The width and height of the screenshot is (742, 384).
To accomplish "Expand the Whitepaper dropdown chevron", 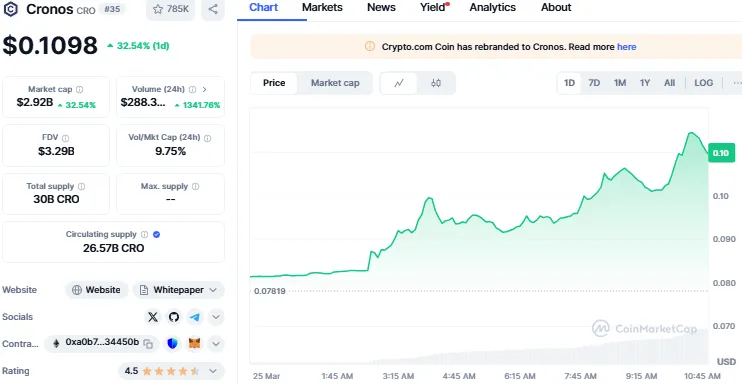I will pyautogui.click(x=213, y=290).
